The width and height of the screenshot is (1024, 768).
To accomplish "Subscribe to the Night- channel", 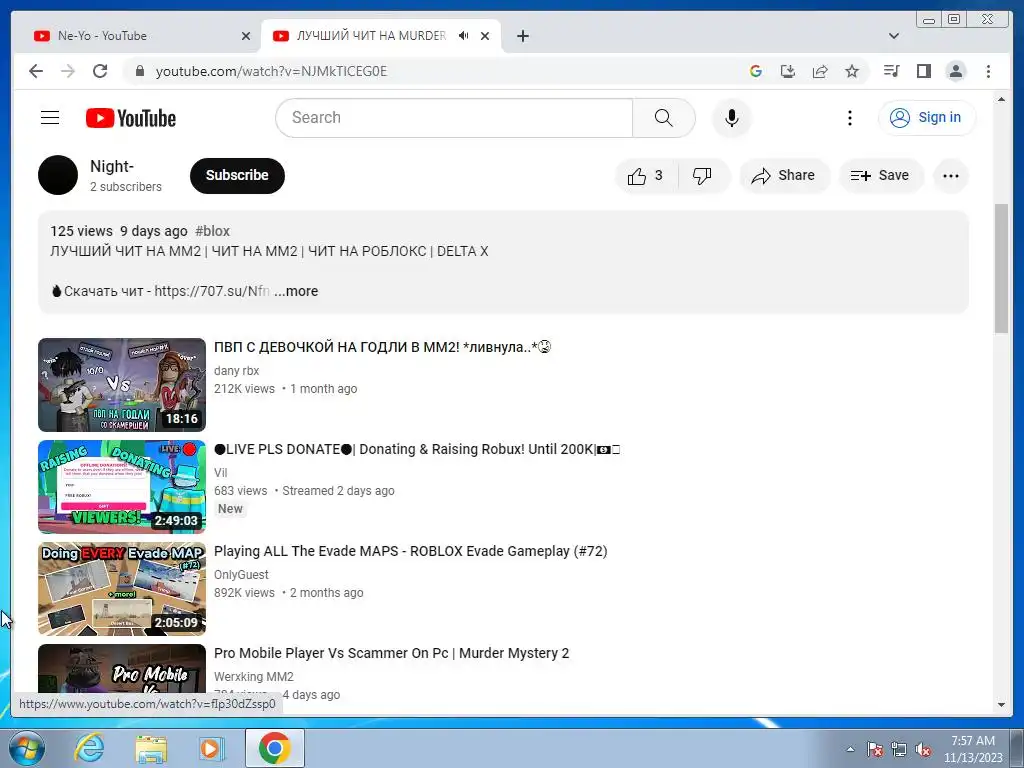I will (x=237, y=176).
